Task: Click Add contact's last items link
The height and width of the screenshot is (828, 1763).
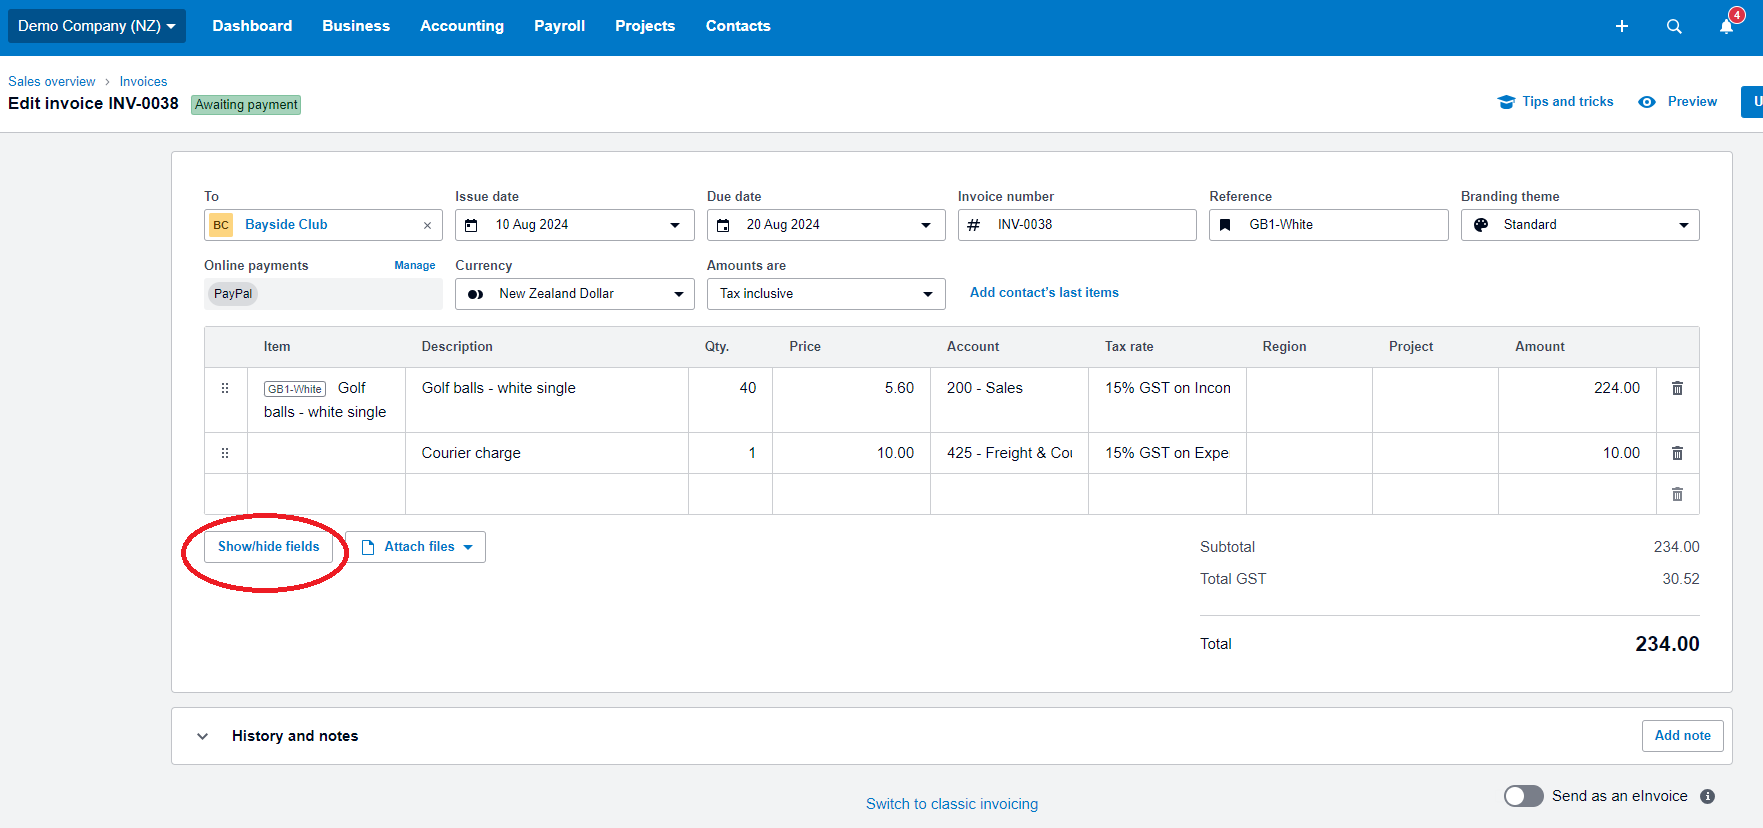Action: [x=1043, y=293]
